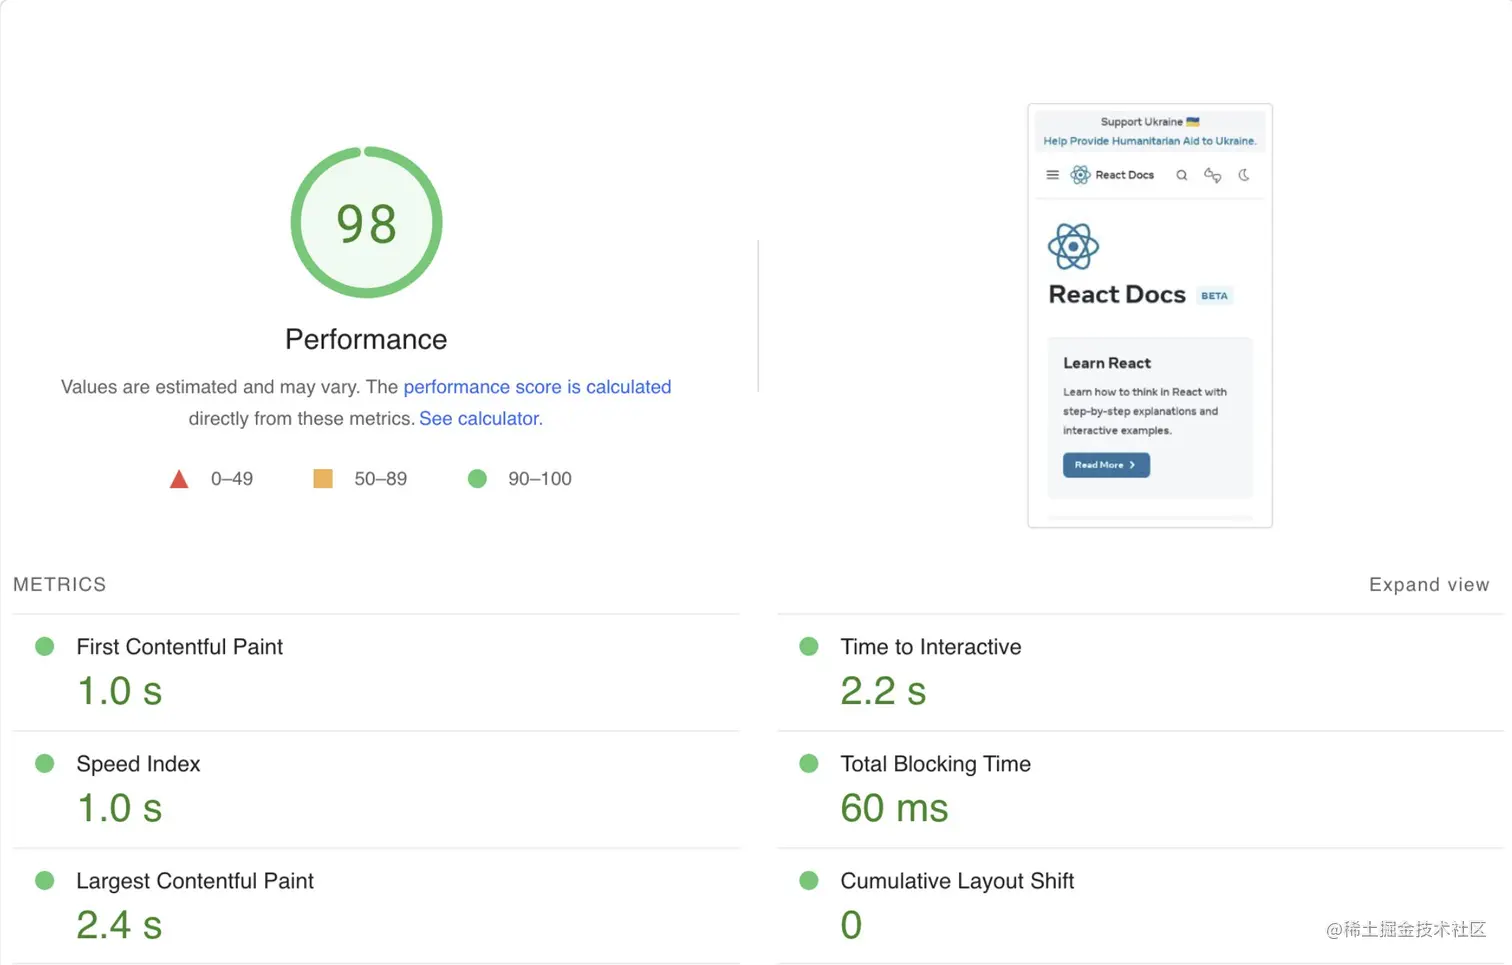Click the green status dot for First Contentful Paint

[45, 647]
